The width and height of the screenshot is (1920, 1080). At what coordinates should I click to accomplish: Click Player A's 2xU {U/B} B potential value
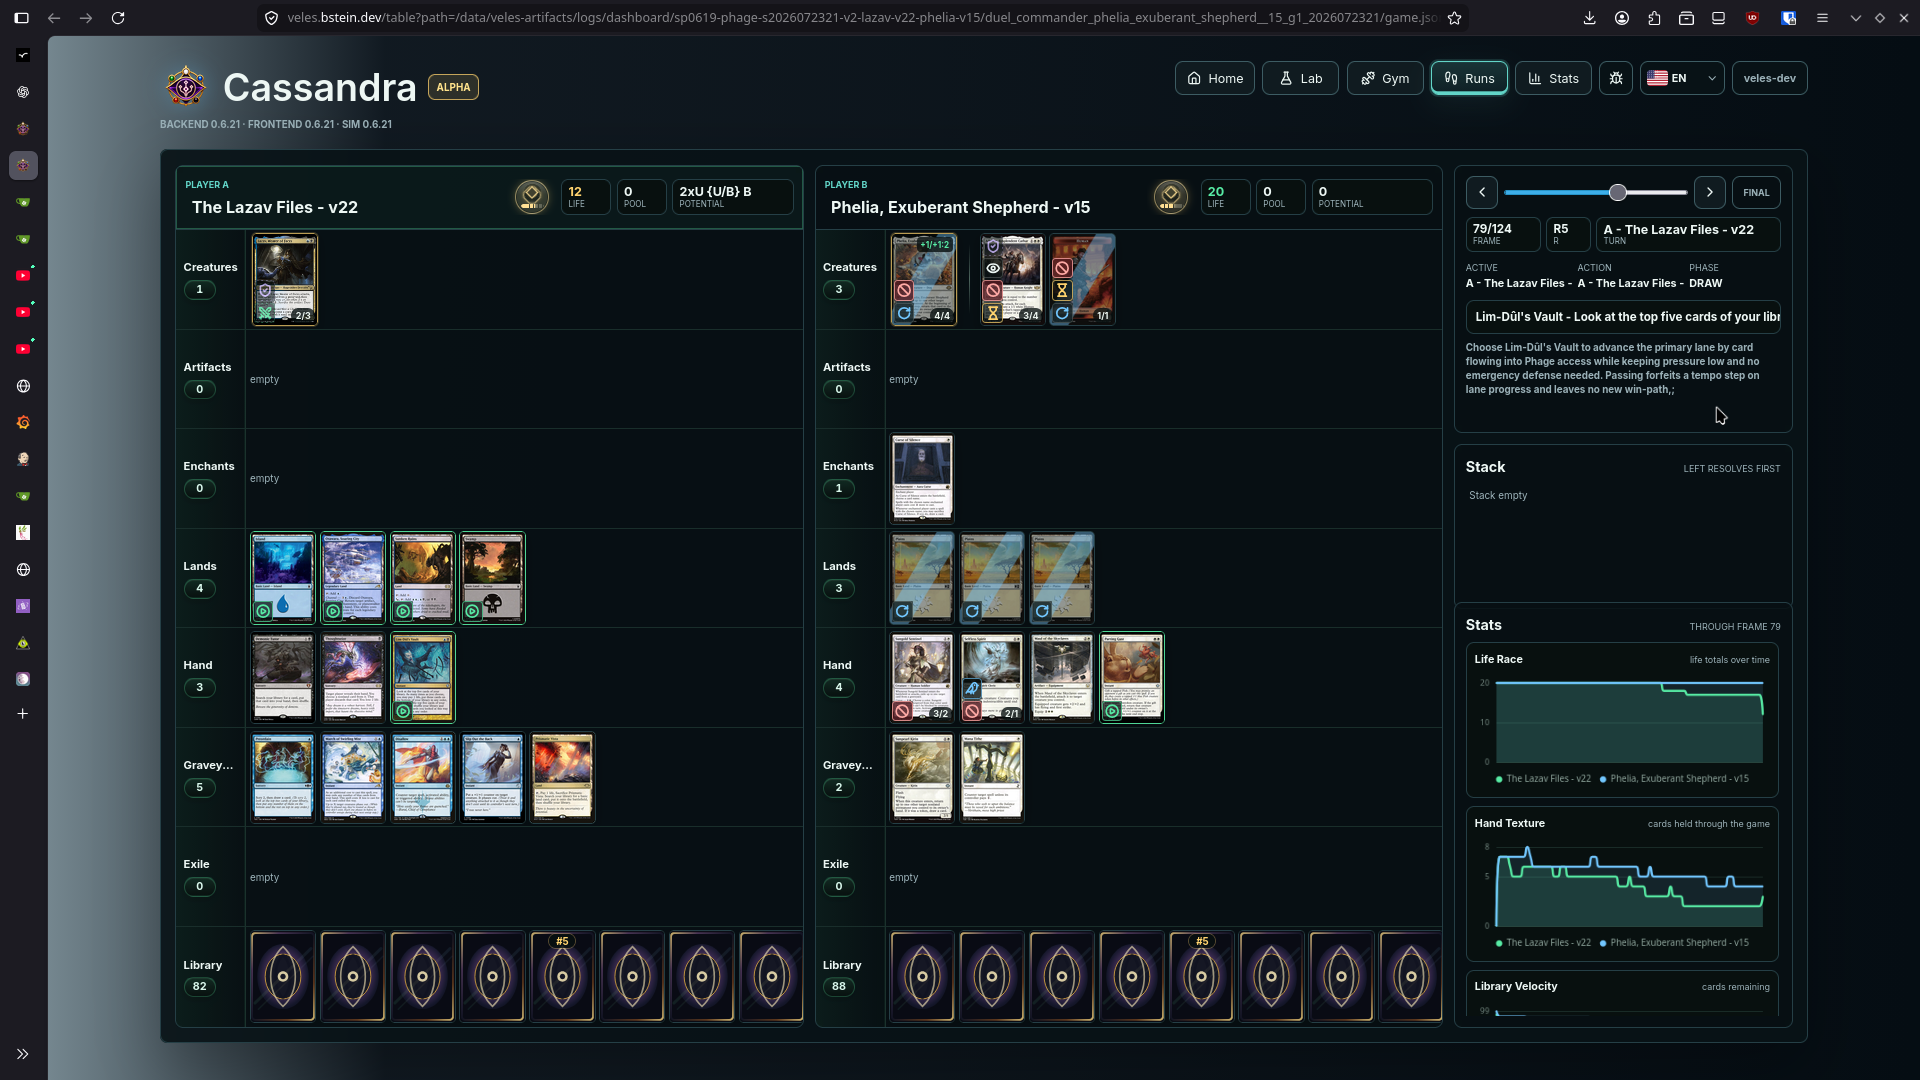coord(733,196)
